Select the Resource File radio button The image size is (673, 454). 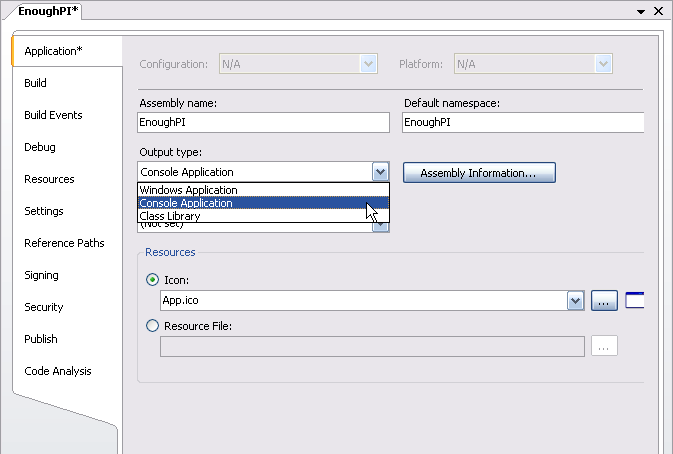(152, 325)
